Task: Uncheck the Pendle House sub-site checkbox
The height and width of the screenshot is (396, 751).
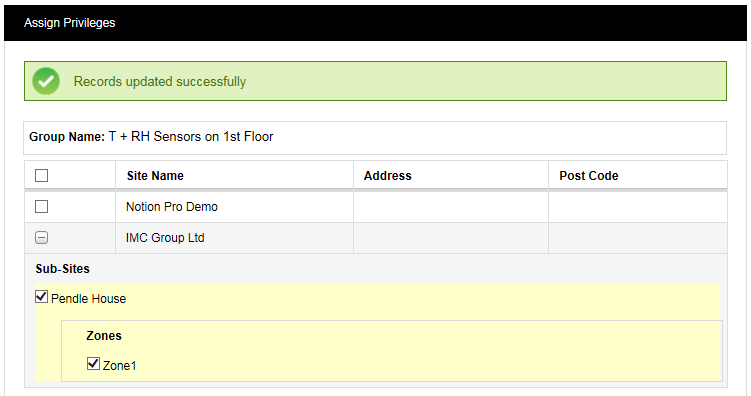Action: [x=42, y=297]
